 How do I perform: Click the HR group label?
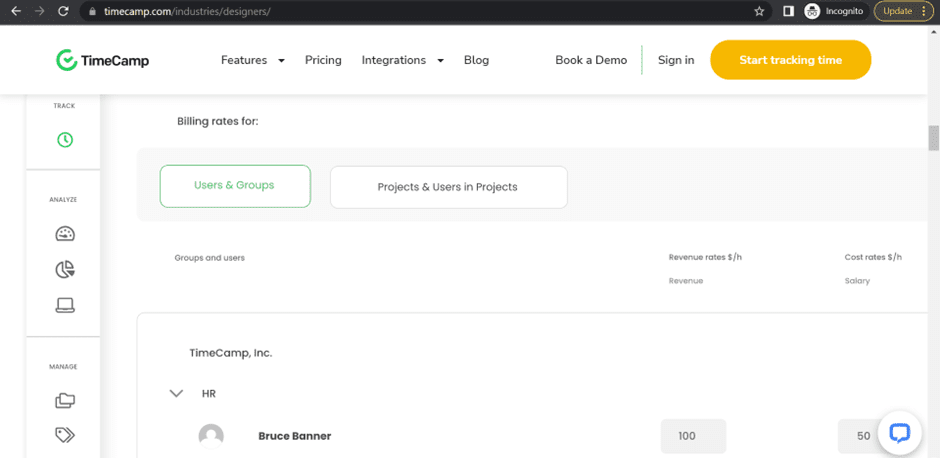pyautogui.click(x=209, y=394)
